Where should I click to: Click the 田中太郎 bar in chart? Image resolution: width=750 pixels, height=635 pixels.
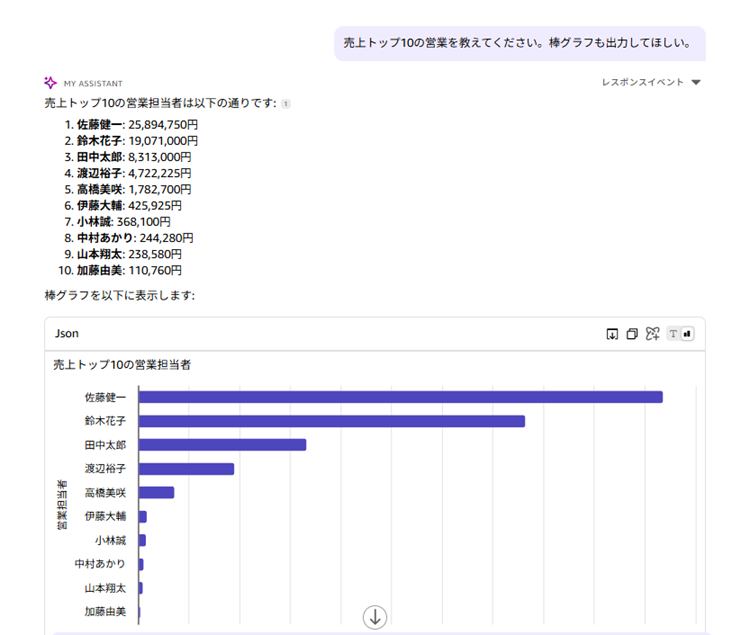pos(222,445)
